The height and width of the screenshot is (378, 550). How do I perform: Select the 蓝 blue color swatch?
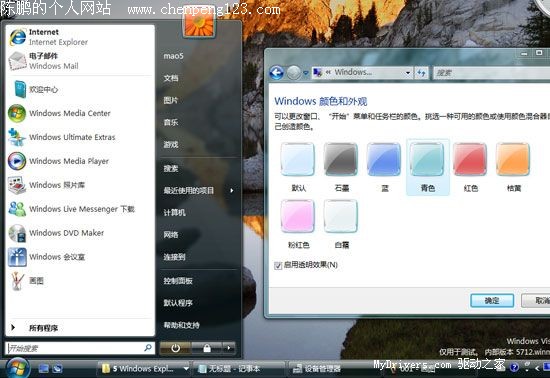pyautogui.click(x=384, y=159)
